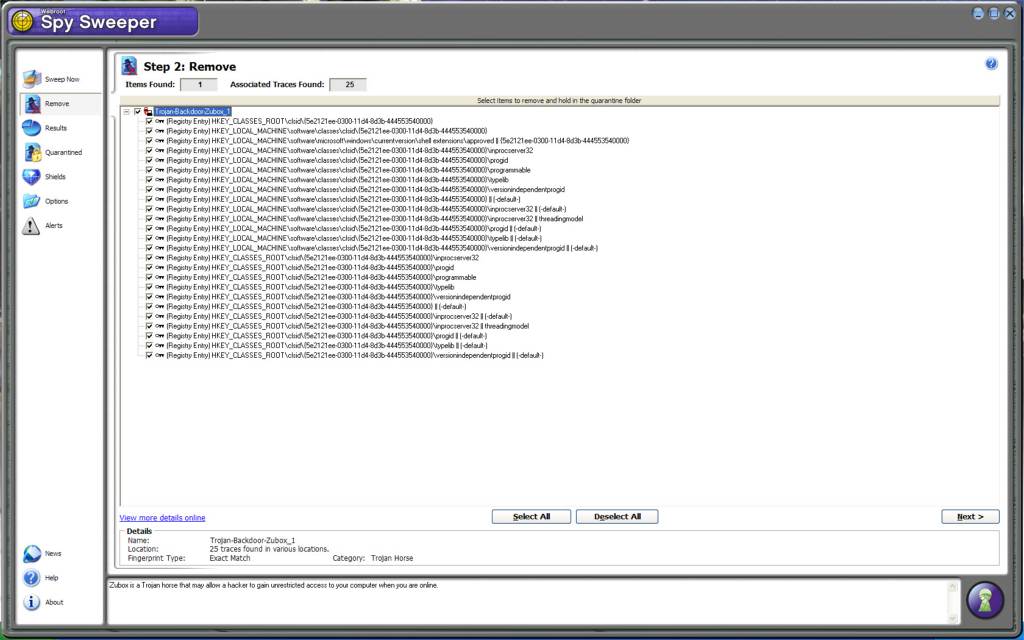Go to the Remove section label
The image size is (1024, 640).
pos(57,104)
